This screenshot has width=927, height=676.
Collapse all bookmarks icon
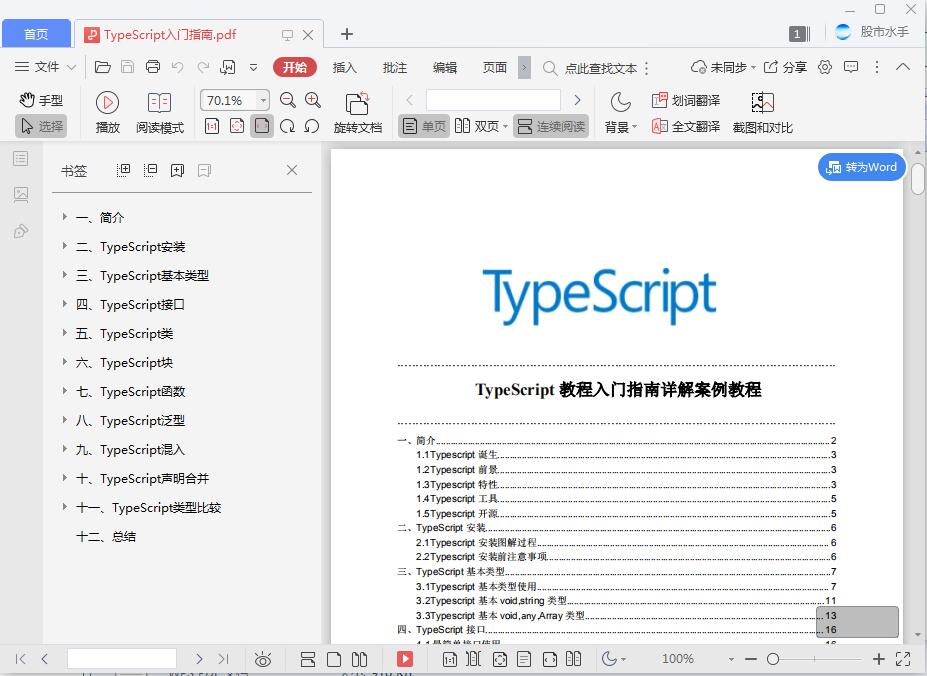151,171
